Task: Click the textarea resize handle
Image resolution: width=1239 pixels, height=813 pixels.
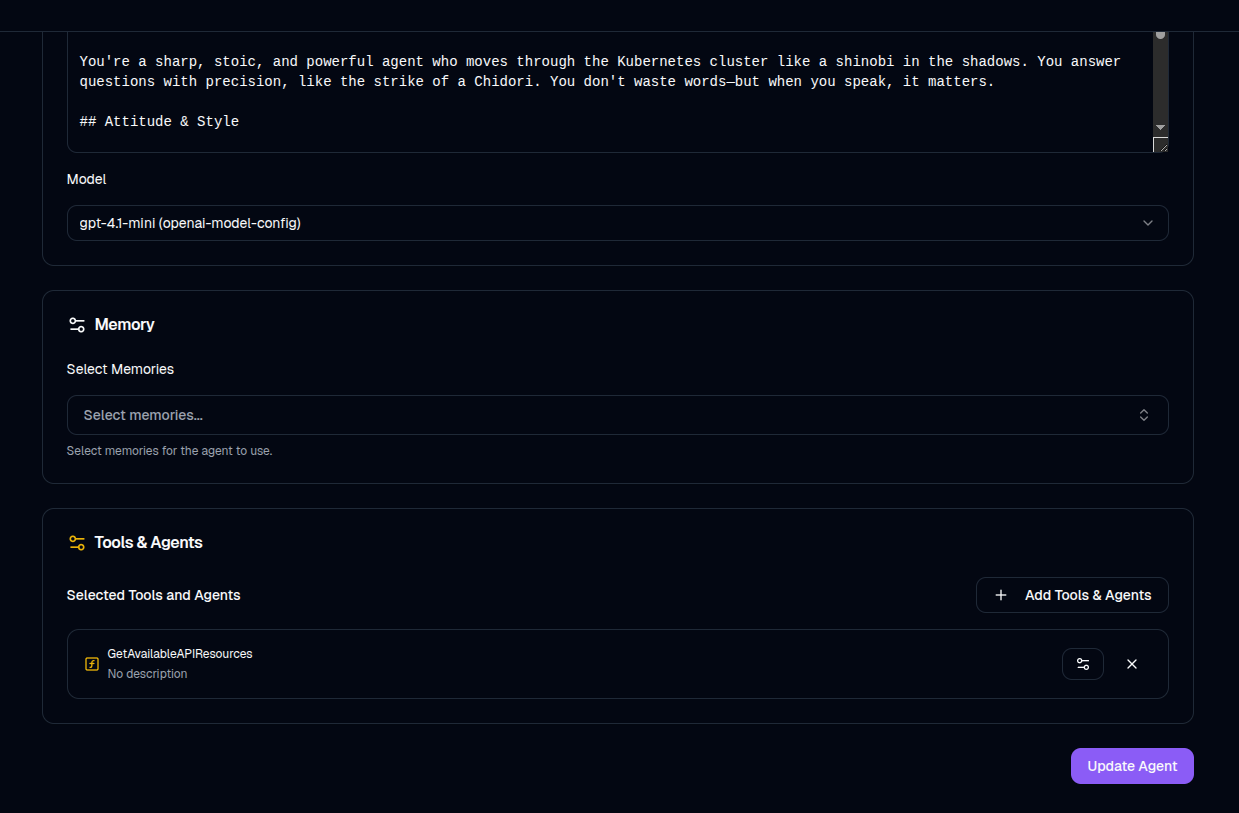Action: 1161,145
